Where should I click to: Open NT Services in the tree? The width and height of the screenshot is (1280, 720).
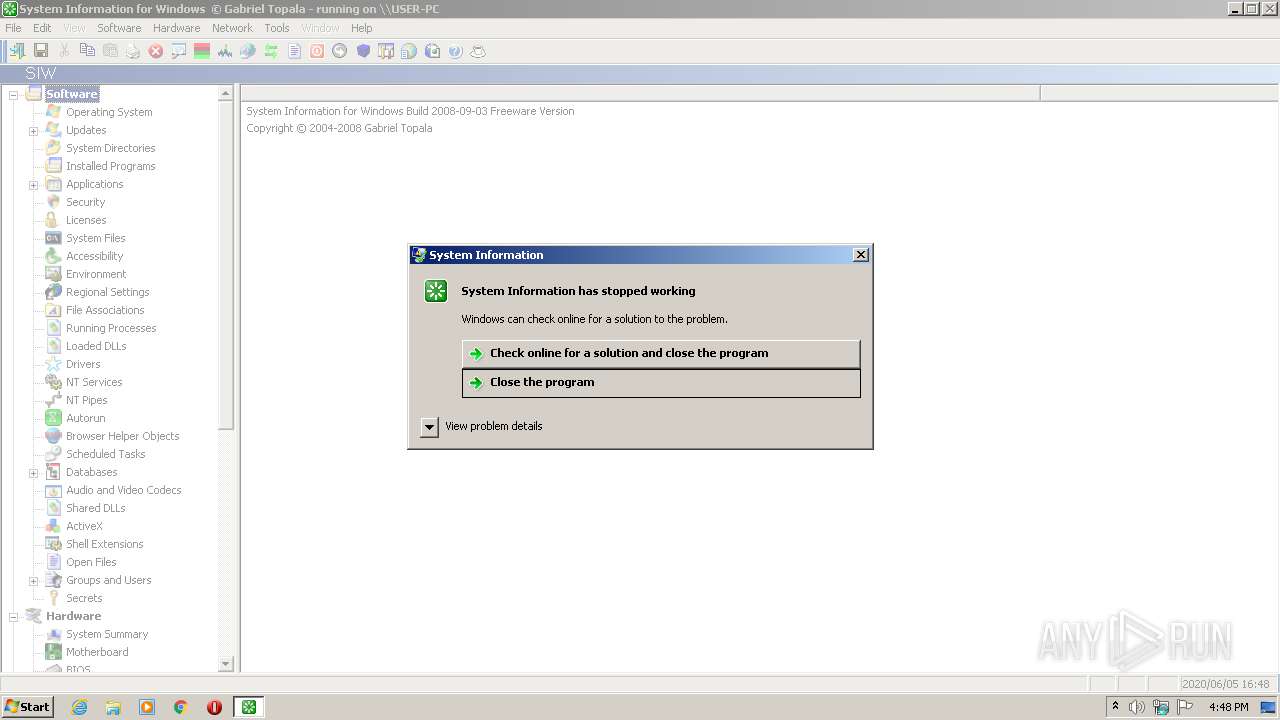[x=94, y=382]
